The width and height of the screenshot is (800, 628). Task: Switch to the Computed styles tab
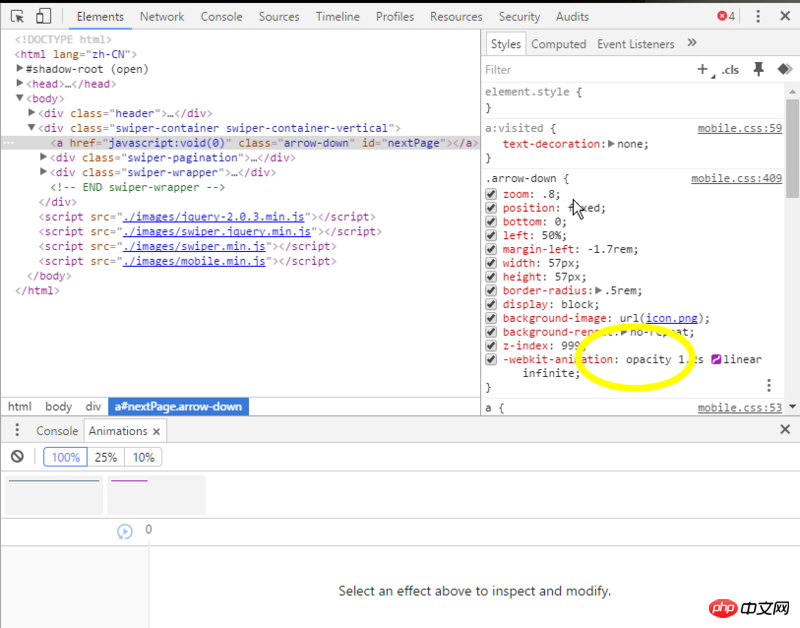pyautogui.click(x=558, y=44)
